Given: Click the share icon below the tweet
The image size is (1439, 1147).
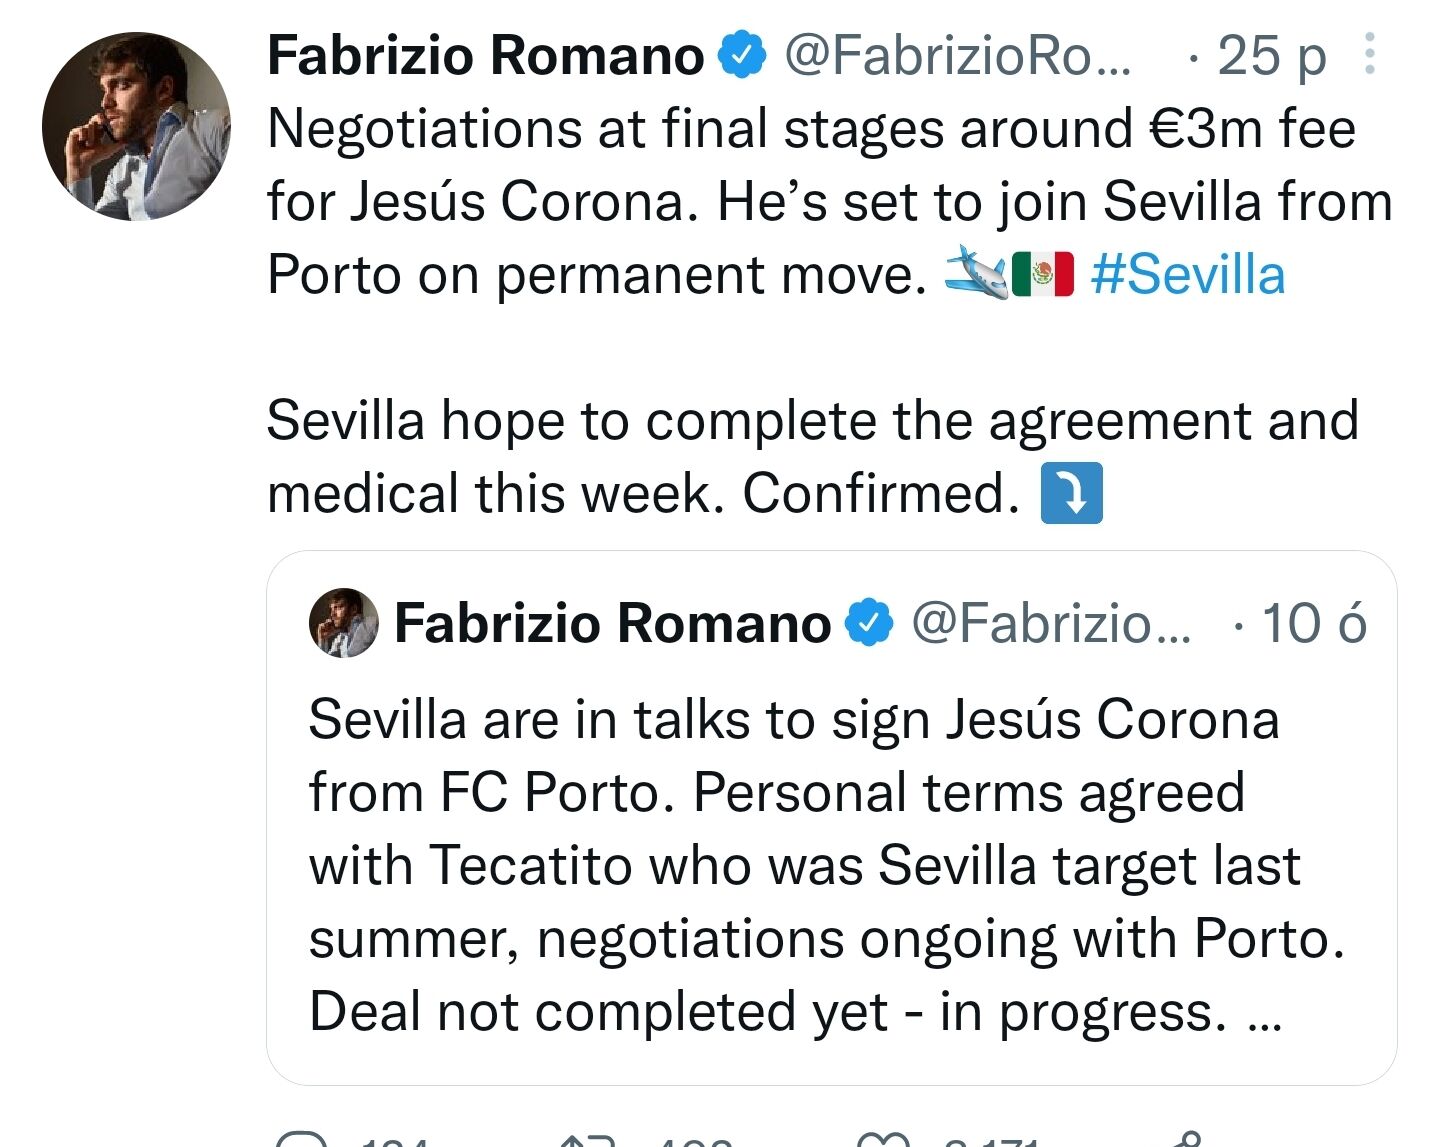Looking at the screenshot, I should click(x=1187, y=1140).
